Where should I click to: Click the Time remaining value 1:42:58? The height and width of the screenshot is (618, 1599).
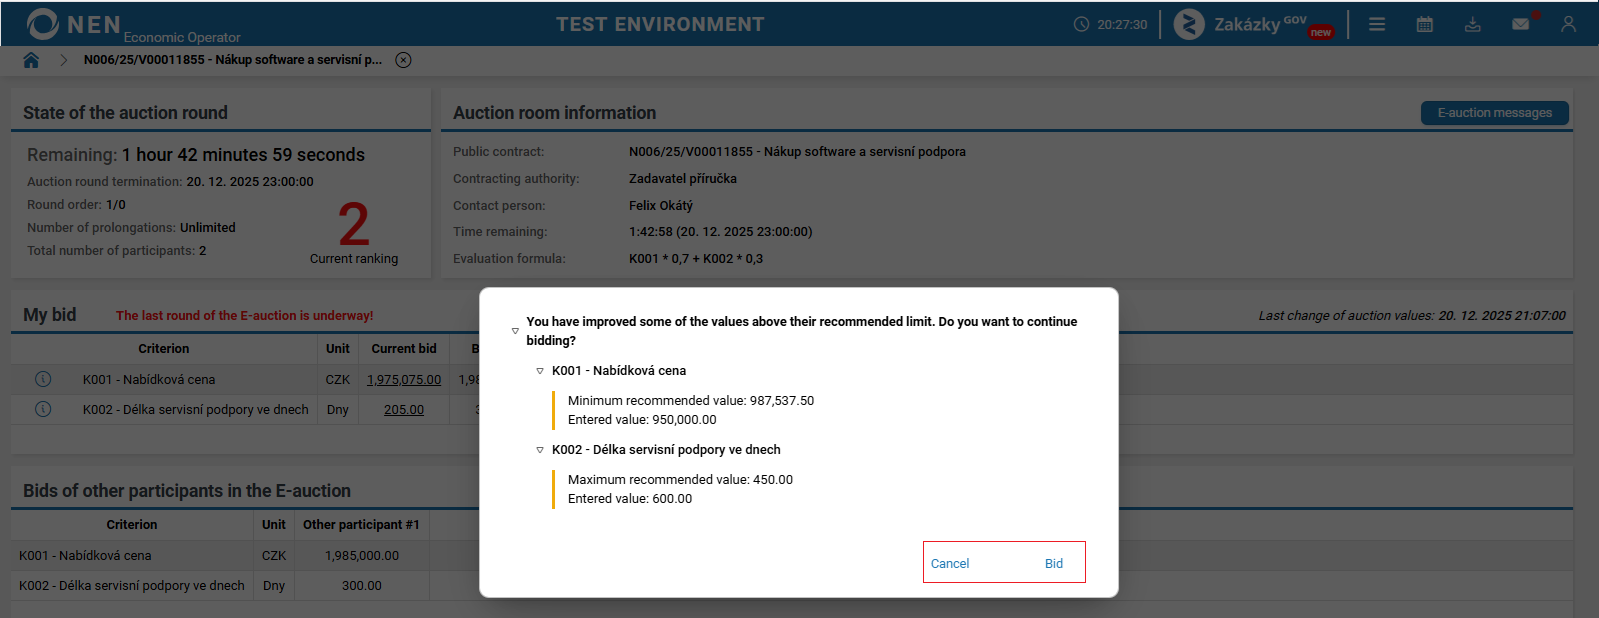720,232
